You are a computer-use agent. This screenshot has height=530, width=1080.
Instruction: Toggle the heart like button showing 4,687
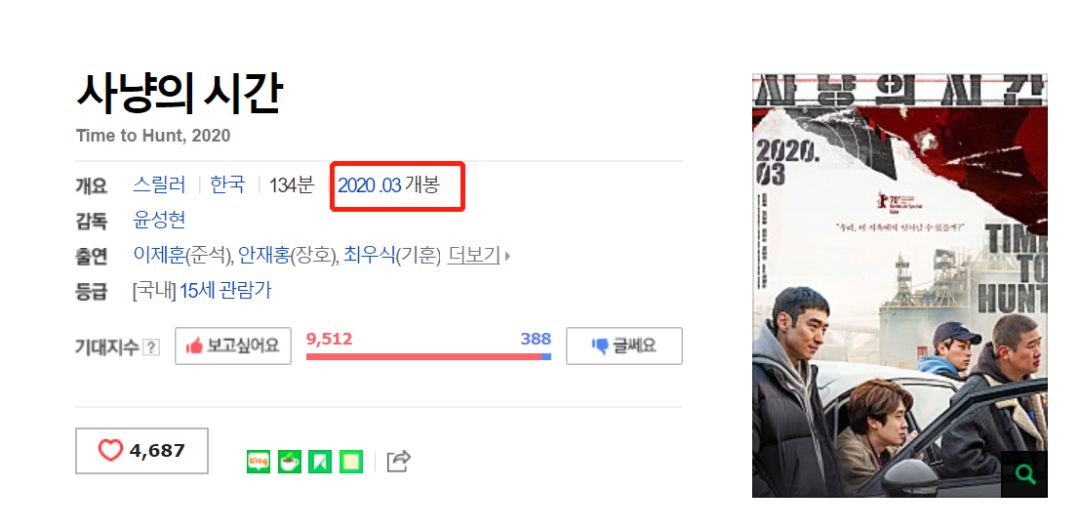pyautogui.click(x=142, y=451)
